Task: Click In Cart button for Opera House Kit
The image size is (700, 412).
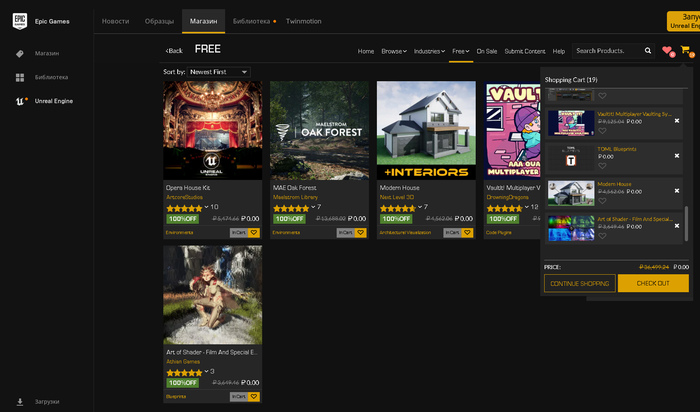Action: (239, 233)
